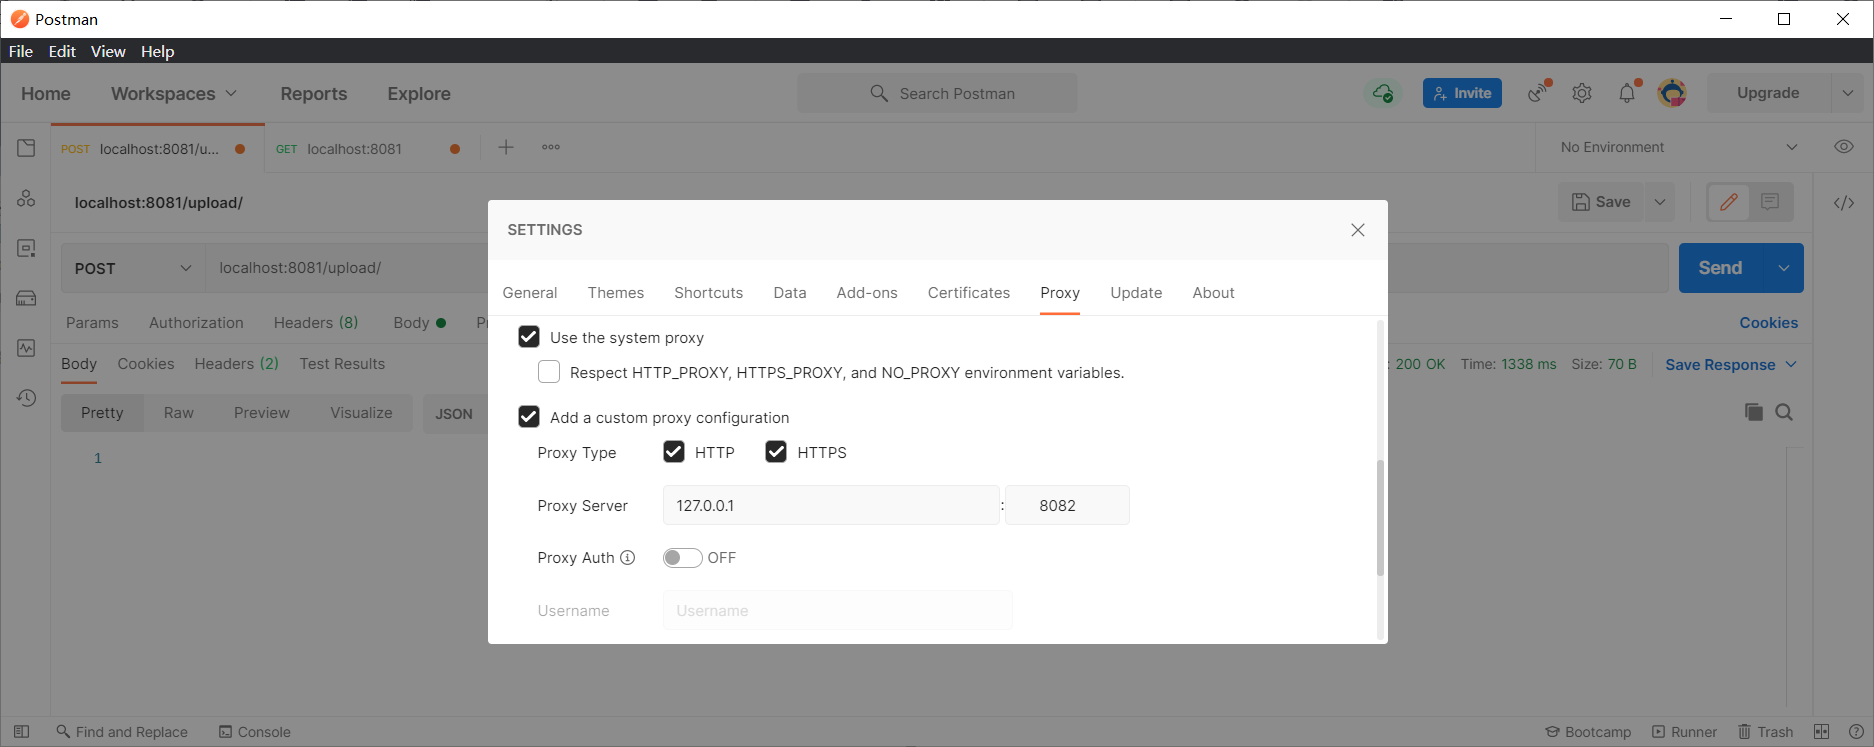Click the comments icon beside the pencil

click(x=1770, y=202)
